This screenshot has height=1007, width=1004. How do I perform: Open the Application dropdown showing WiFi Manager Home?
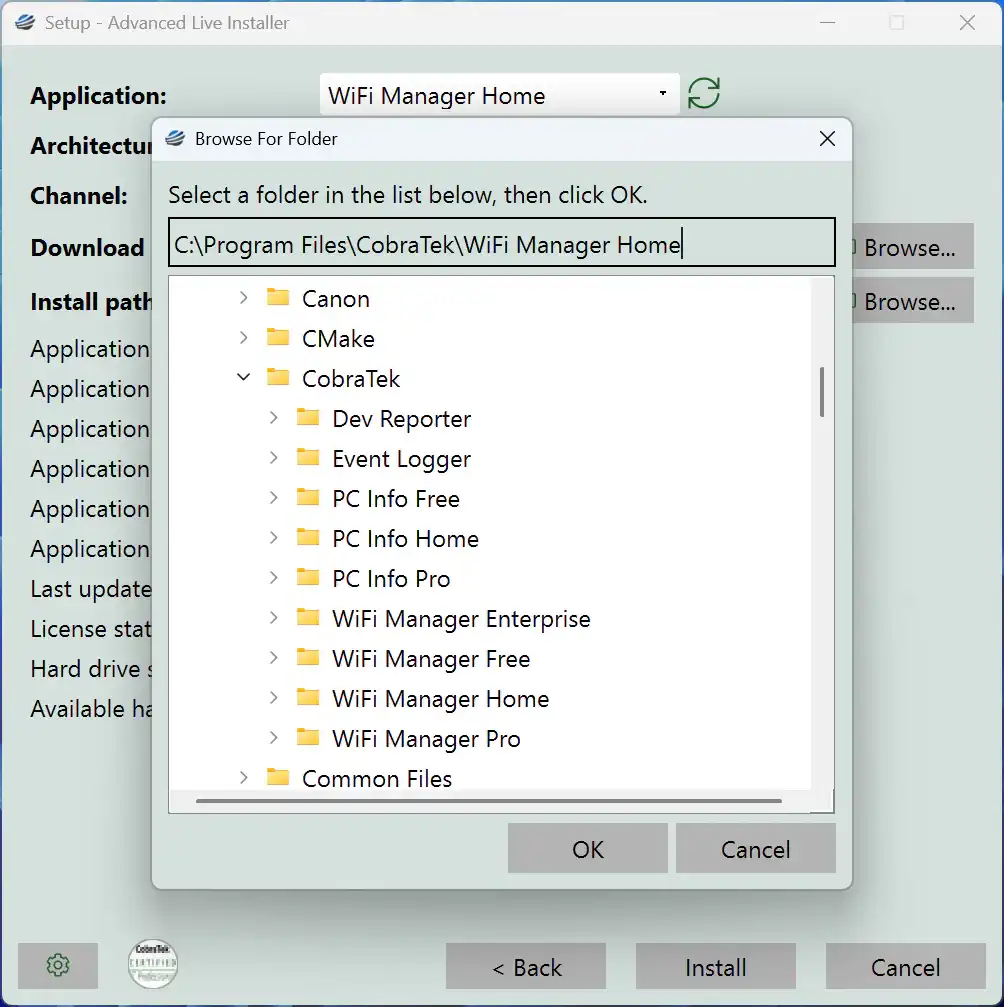click(x=499, y=95)
